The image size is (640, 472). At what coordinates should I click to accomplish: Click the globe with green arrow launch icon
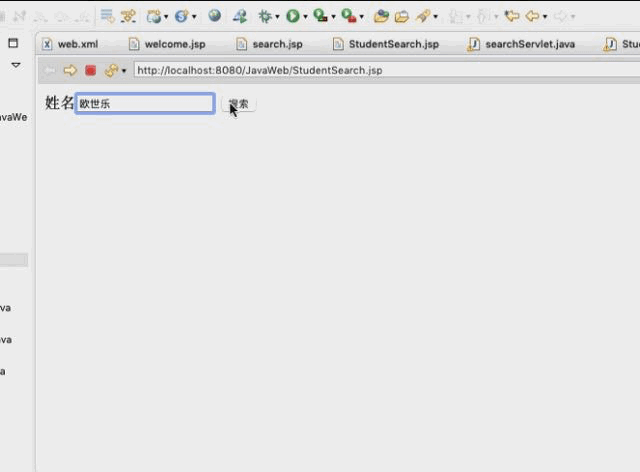(x=240, y=16)
